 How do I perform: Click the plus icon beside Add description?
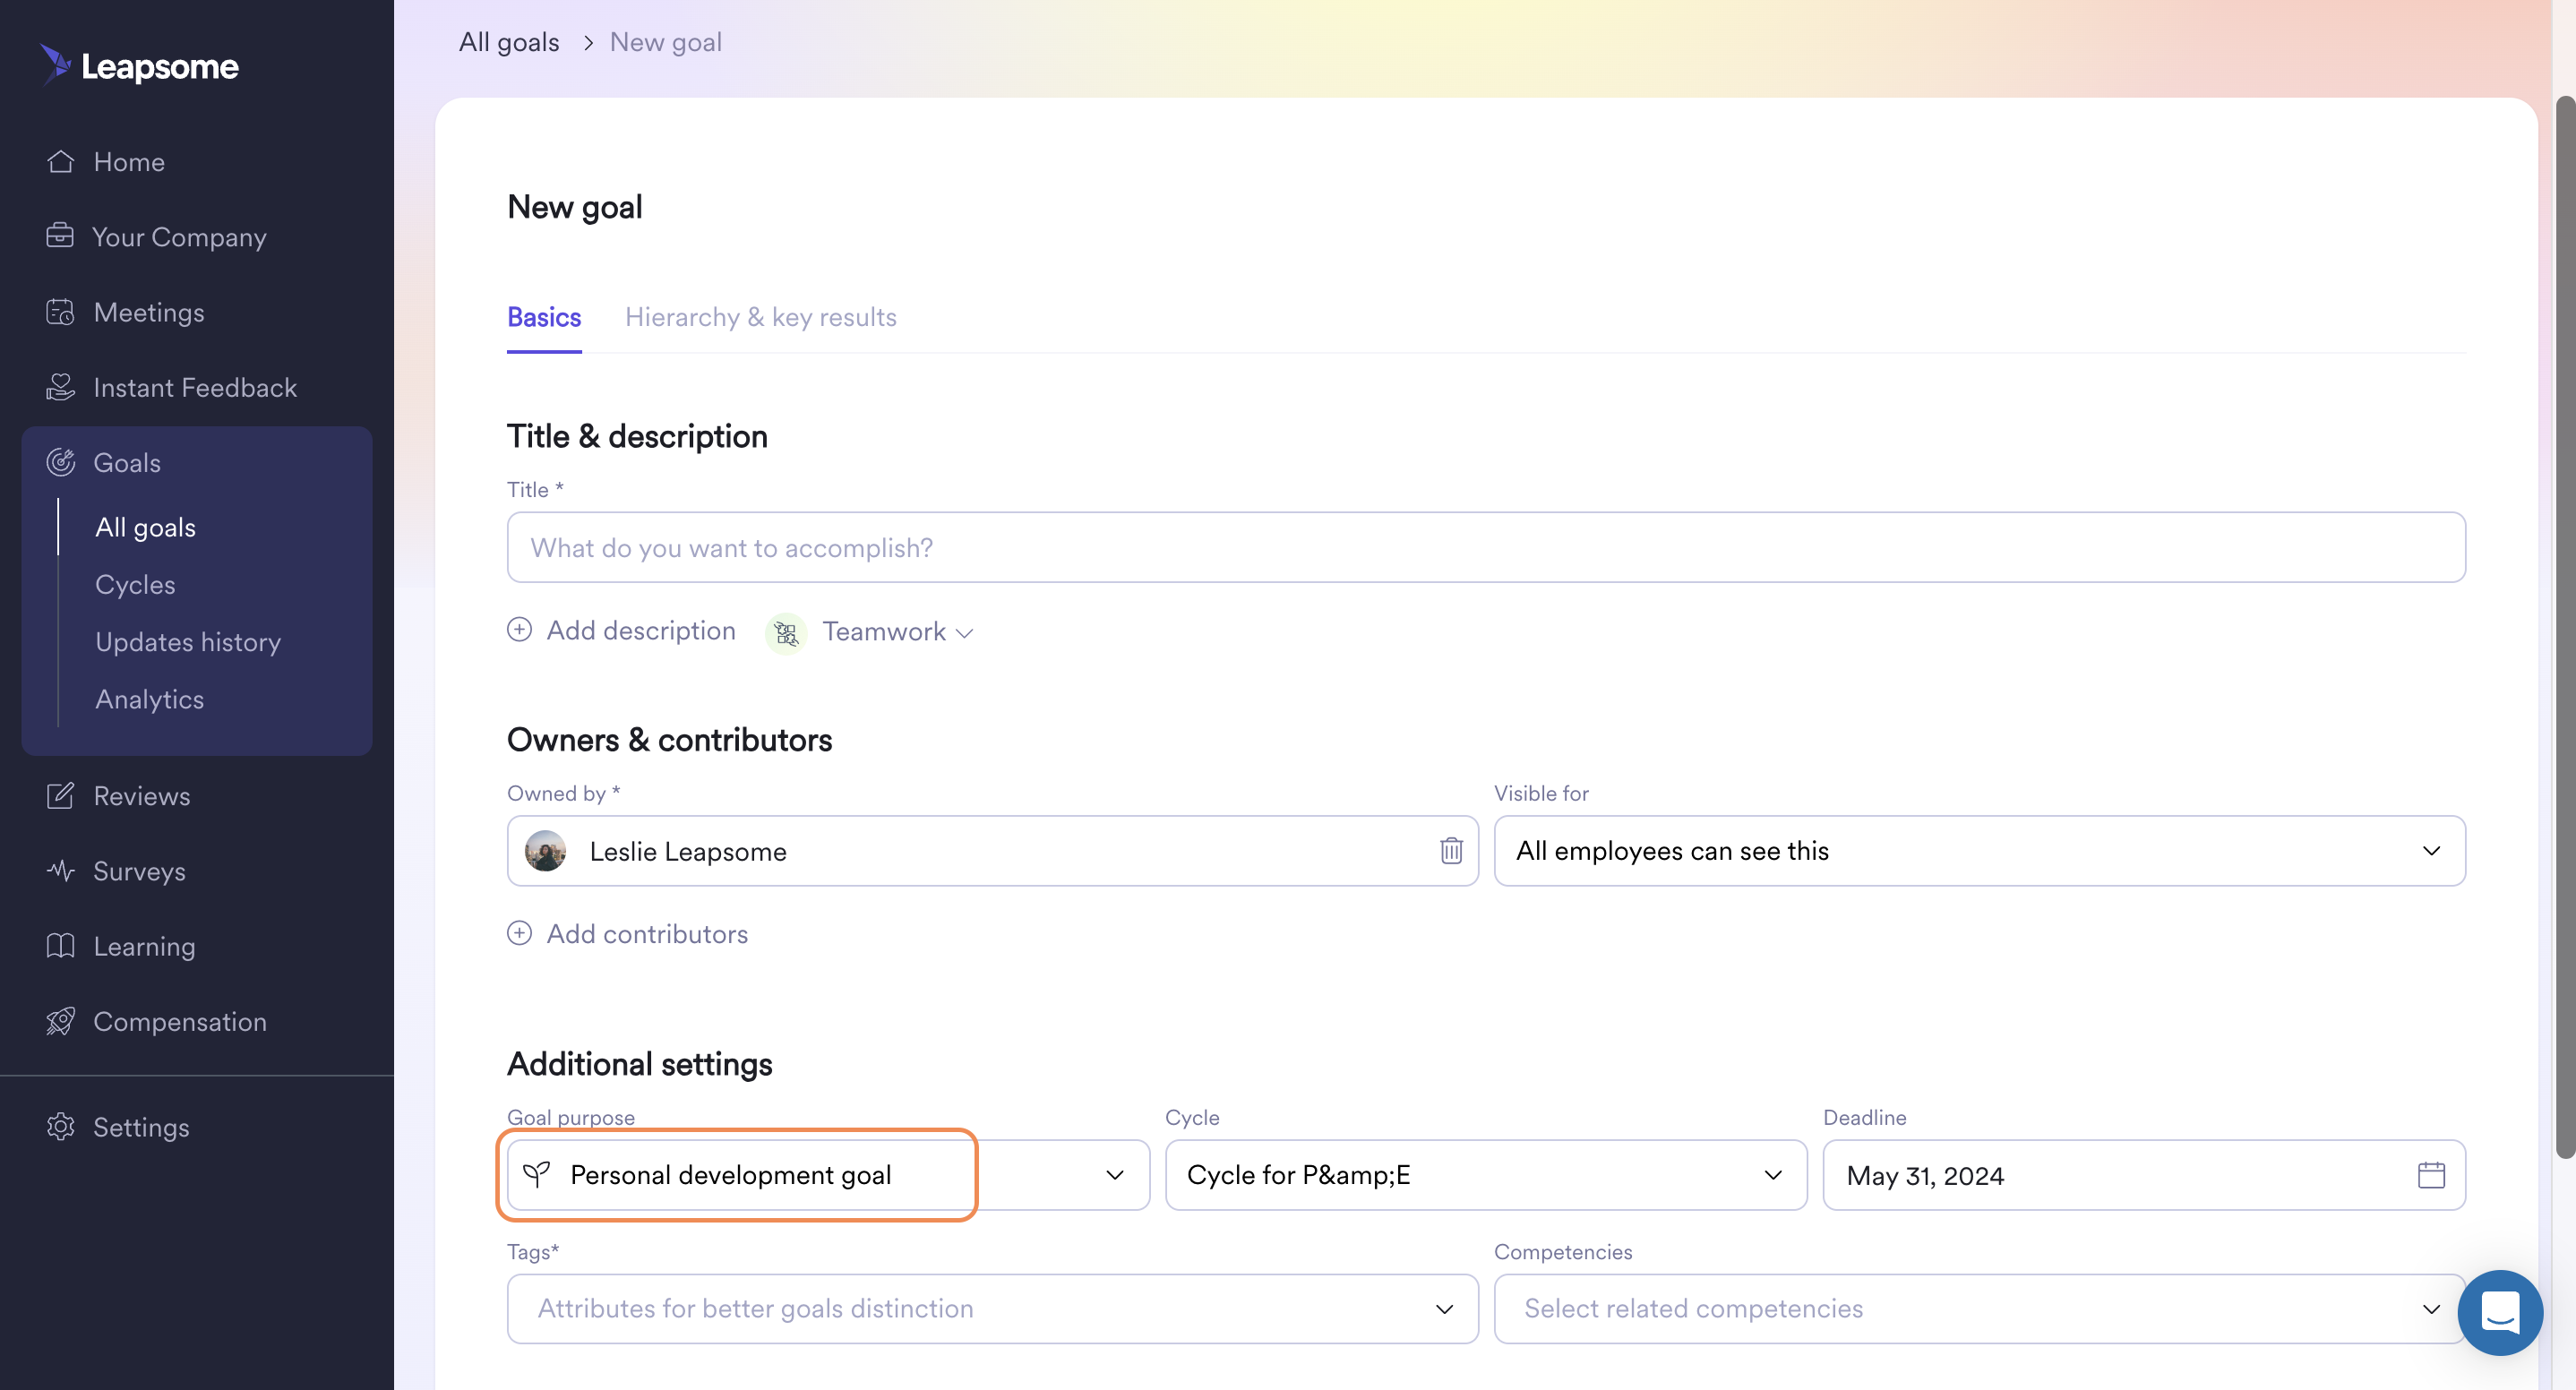[519, 629]
